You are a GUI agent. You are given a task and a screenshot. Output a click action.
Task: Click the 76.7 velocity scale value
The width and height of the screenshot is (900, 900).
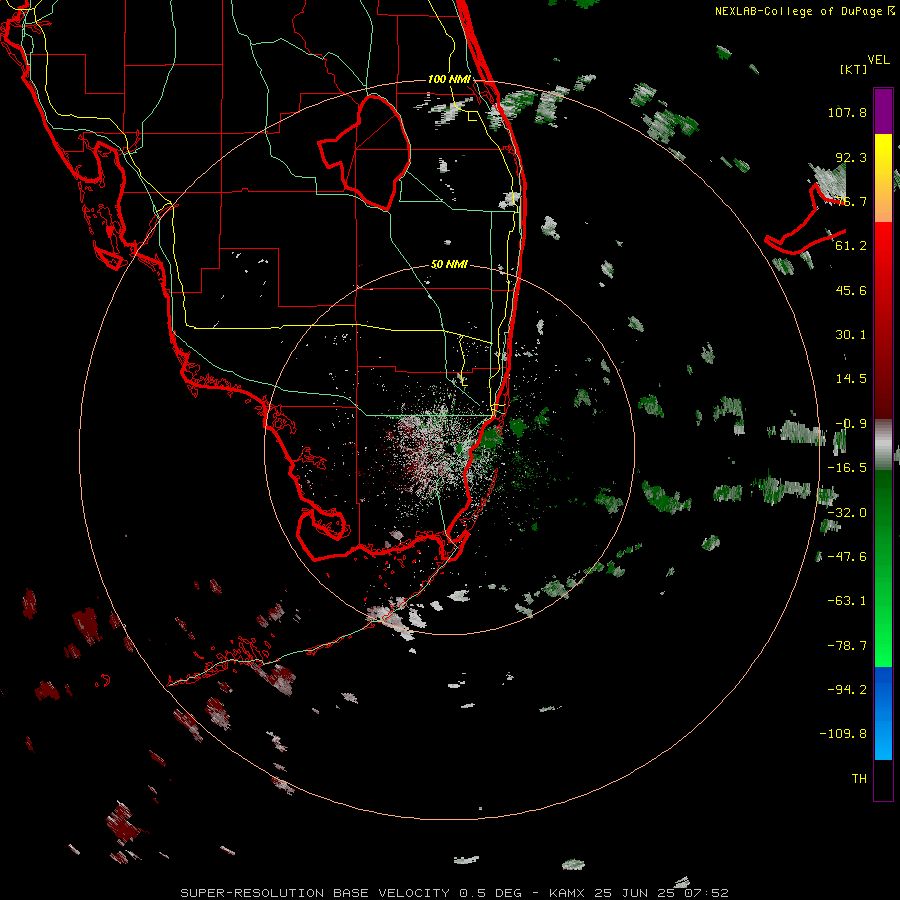click(x=851, y=201)
